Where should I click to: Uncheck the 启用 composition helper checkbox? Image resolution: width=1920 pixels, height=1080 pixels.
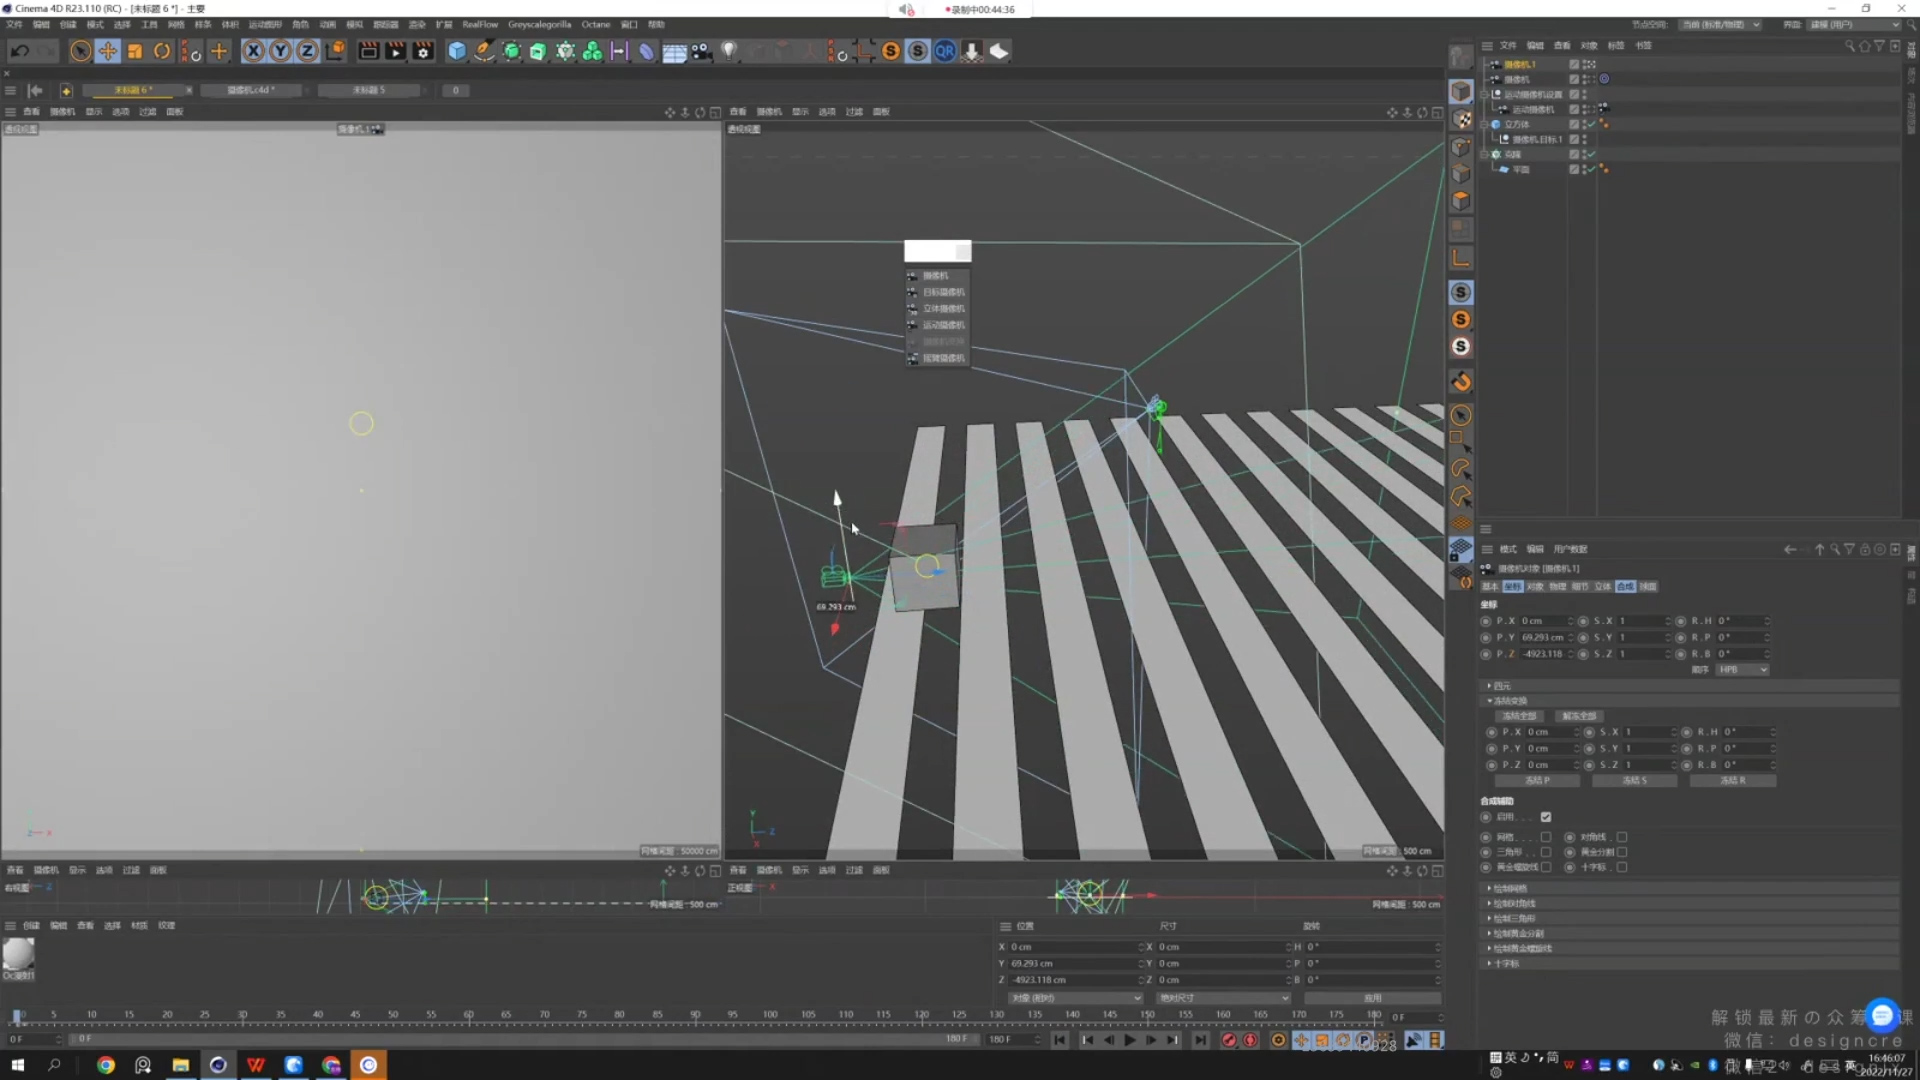point(1546,817)
